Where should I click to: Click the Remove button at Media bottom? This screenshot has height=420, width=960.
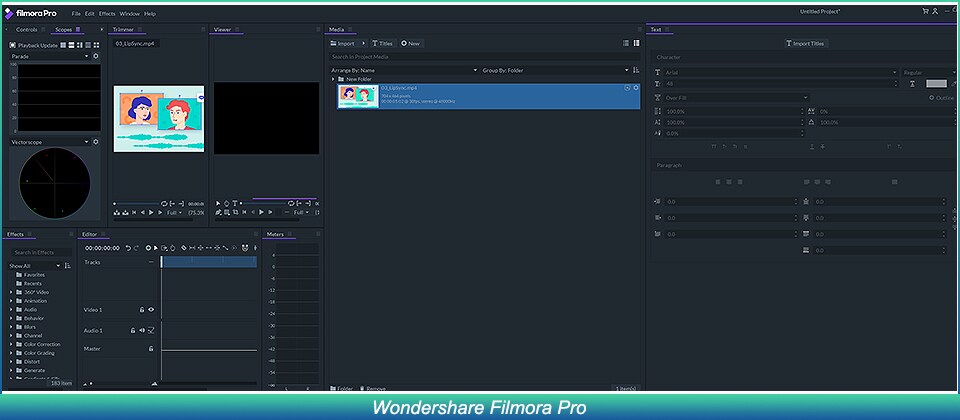click(373, 388)
